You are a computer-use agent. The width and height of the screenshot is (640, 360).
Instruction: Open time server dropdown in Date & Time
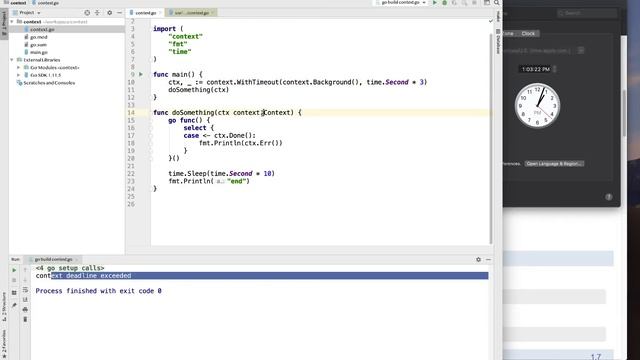pyautogui.click(x=580, y=51)
